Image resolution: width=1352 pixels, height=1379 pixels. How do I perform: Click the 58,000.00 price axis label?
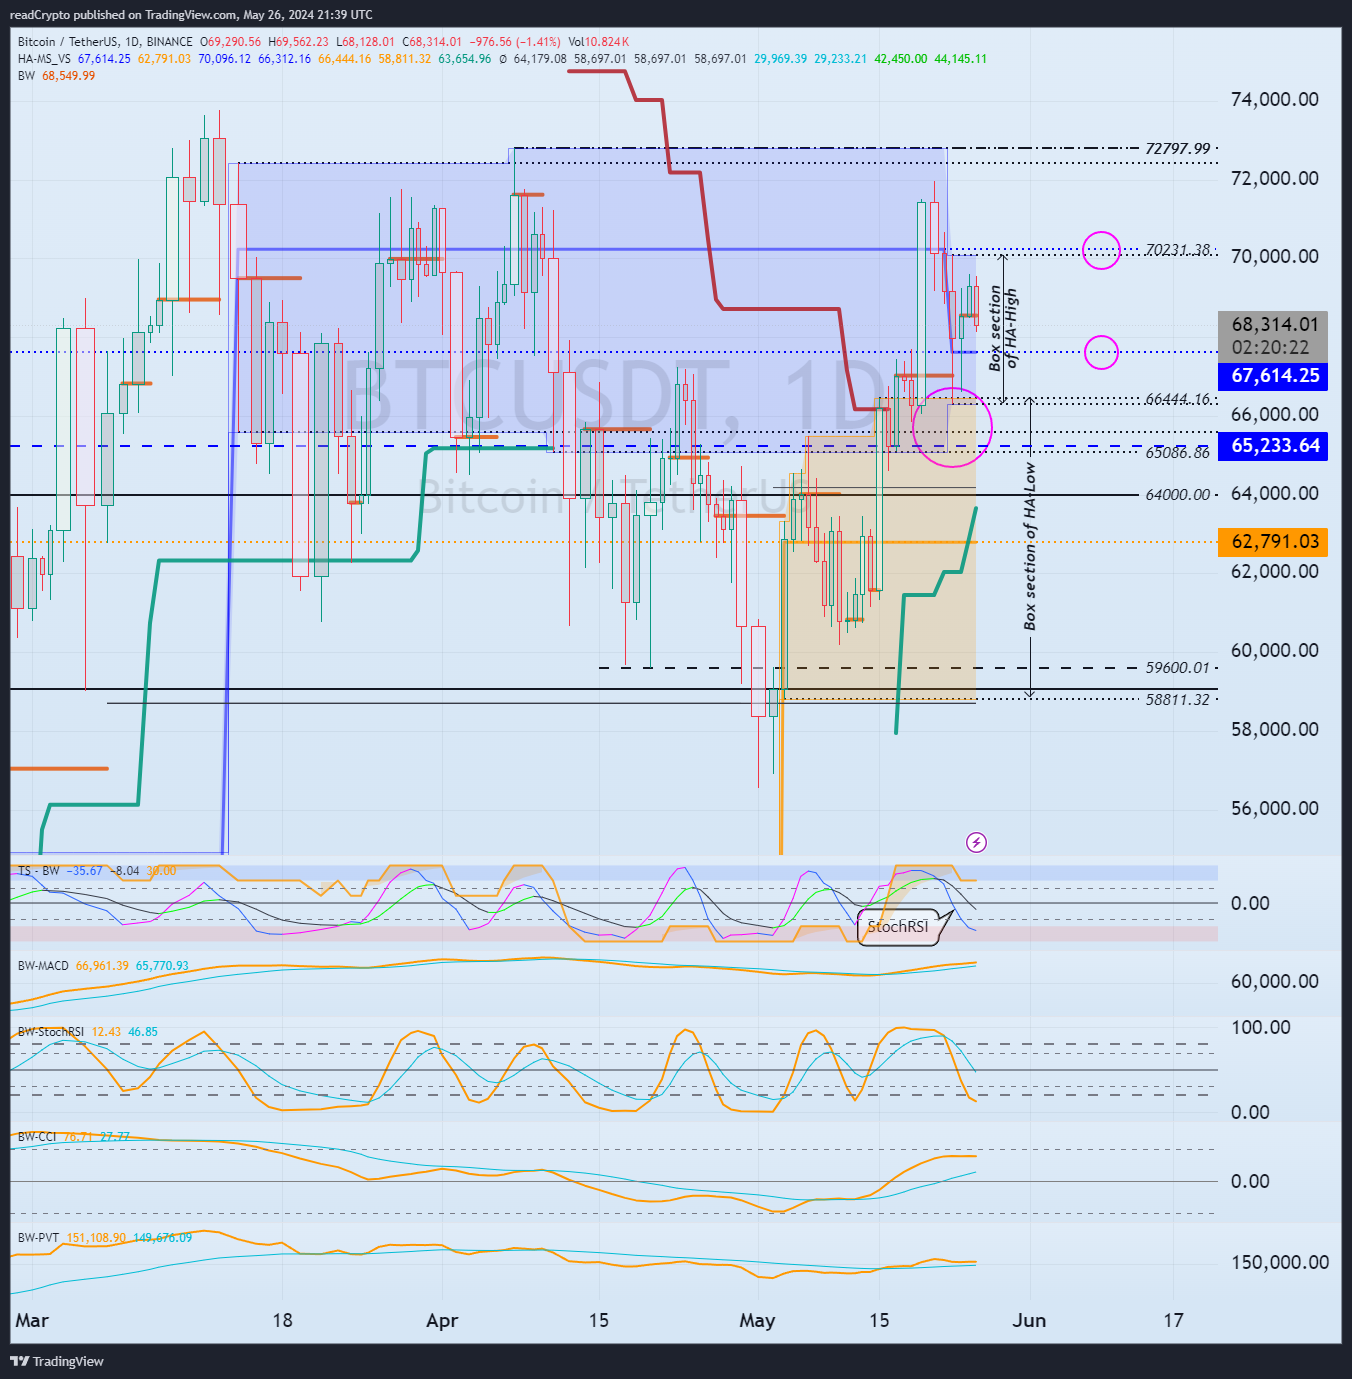tap(1275, 729)
